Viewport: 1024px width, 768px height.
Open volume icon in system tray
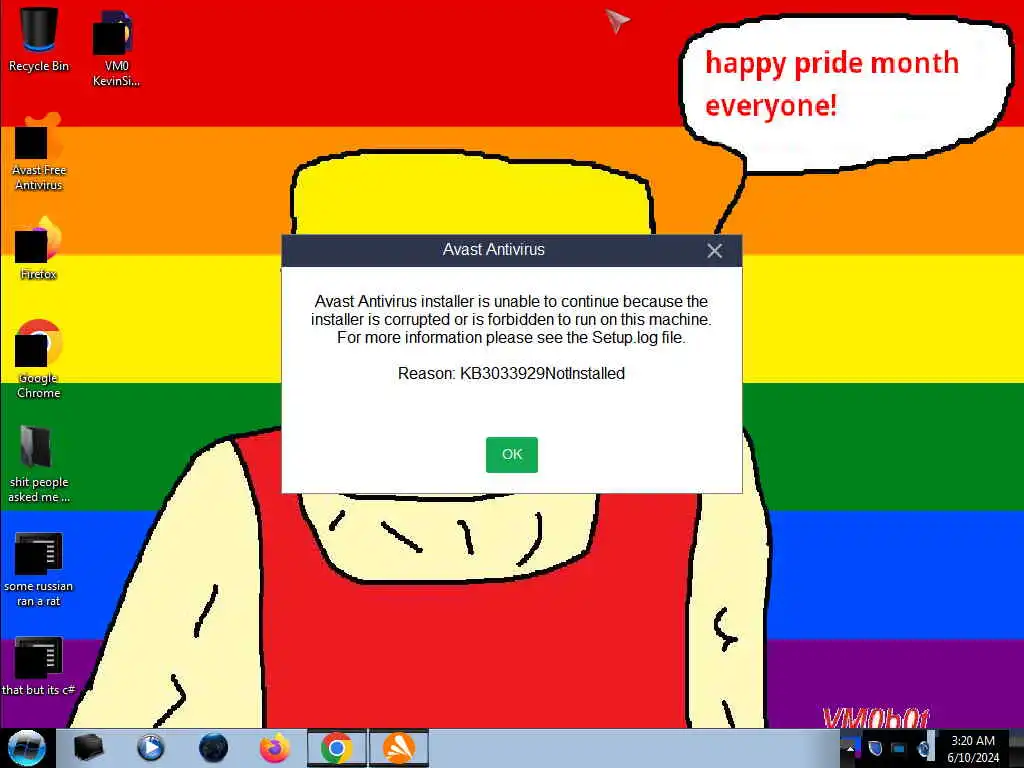[923, 748]
